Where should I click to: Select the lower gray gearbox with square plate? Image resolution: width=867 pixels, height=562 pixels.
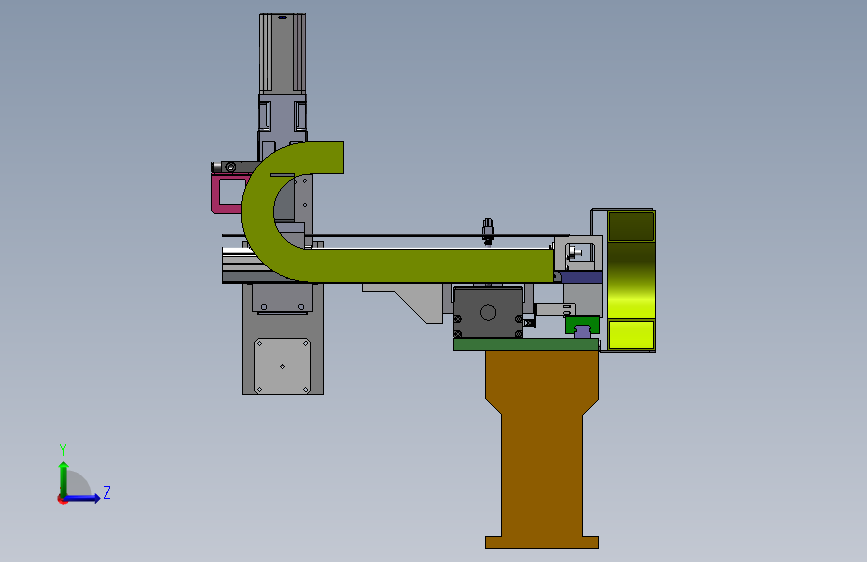pos(283,339)
